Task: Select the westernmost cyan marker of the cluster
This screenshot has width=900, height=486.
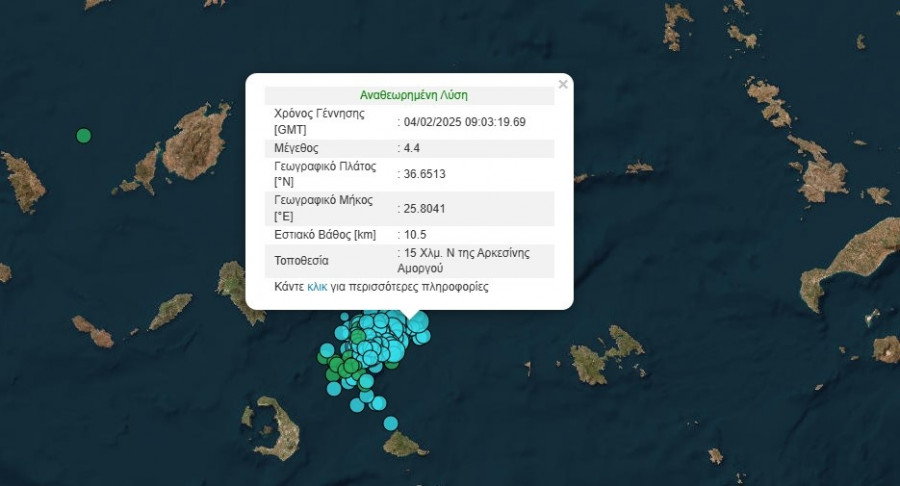Action: pos(327,350)
